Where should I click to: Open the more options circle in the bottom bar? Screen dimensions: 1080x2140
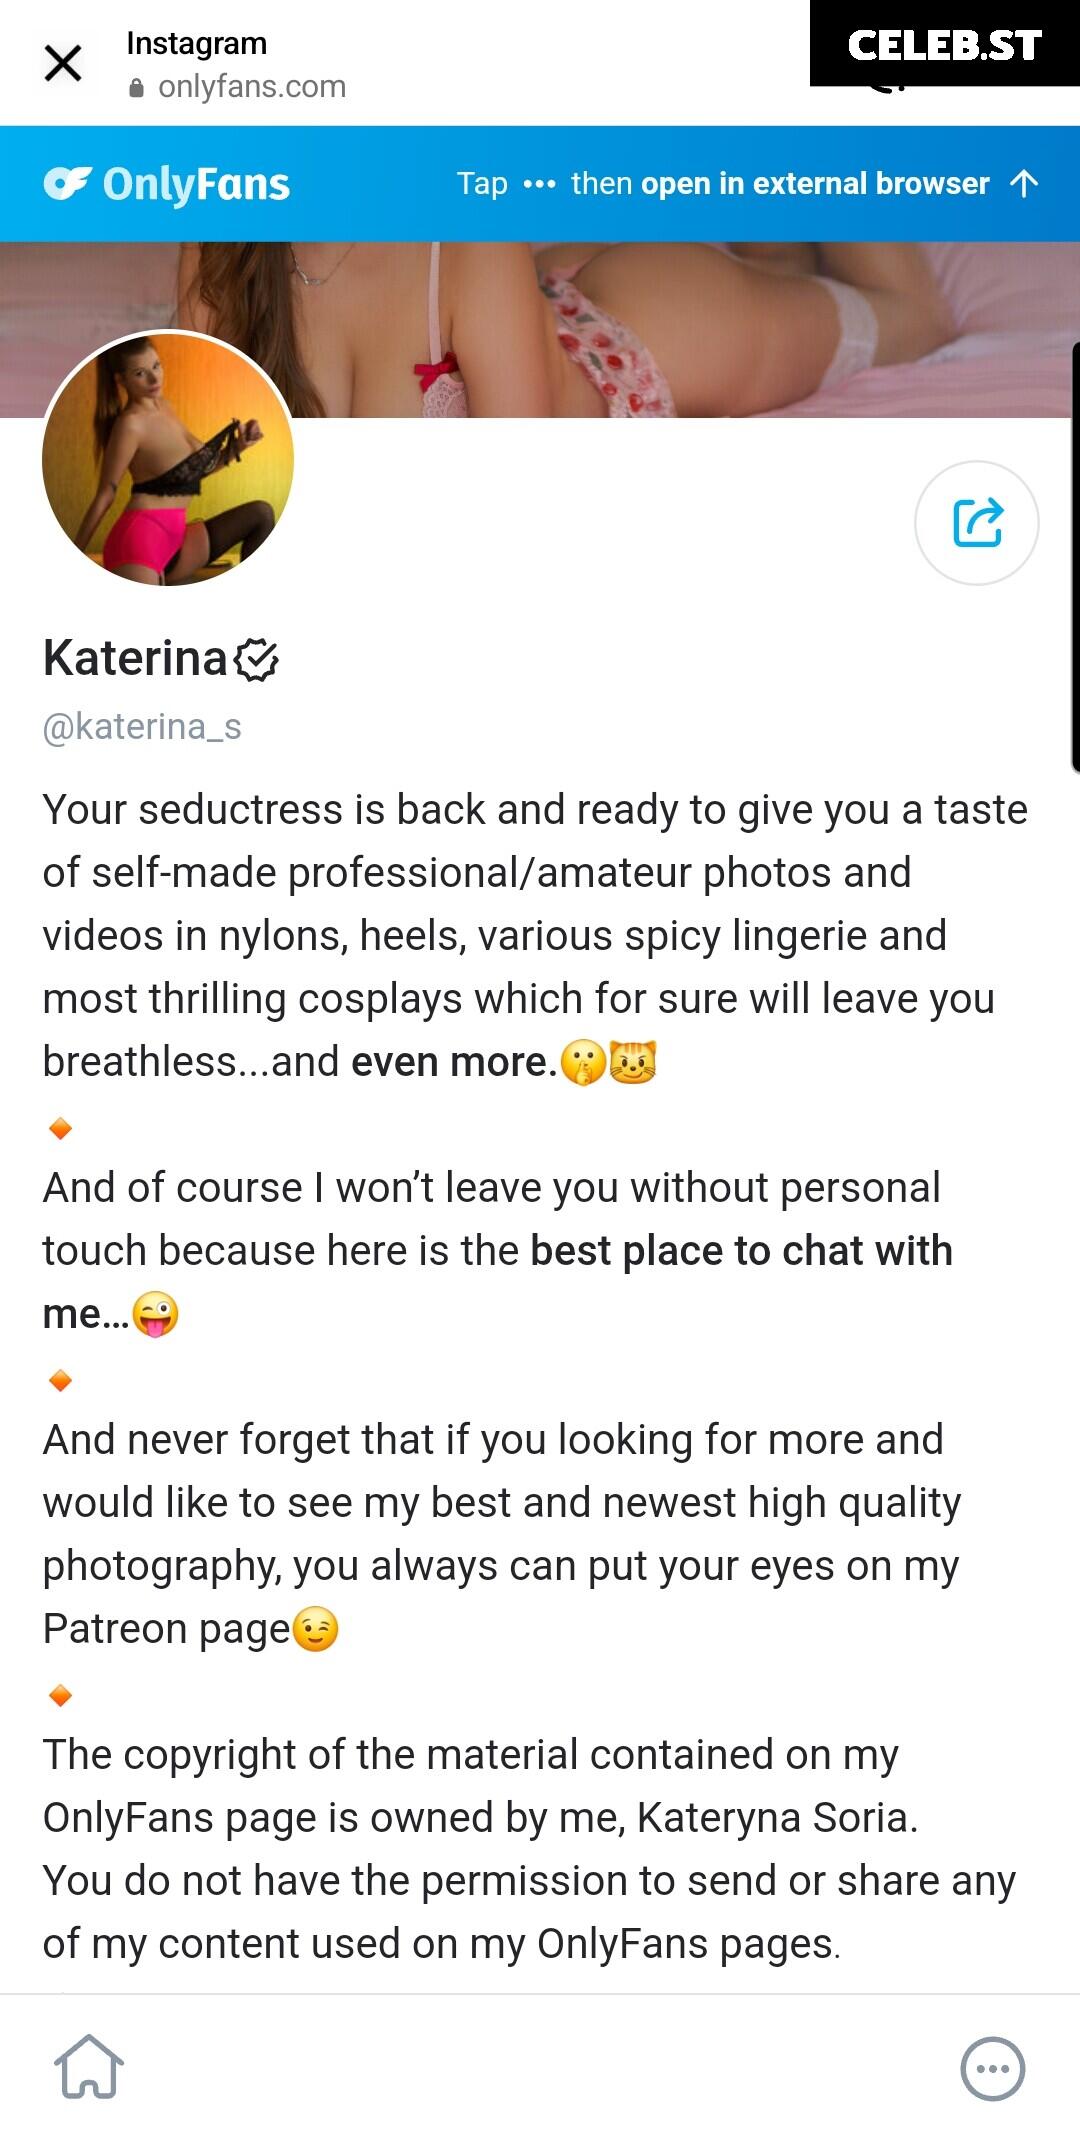992,2068
